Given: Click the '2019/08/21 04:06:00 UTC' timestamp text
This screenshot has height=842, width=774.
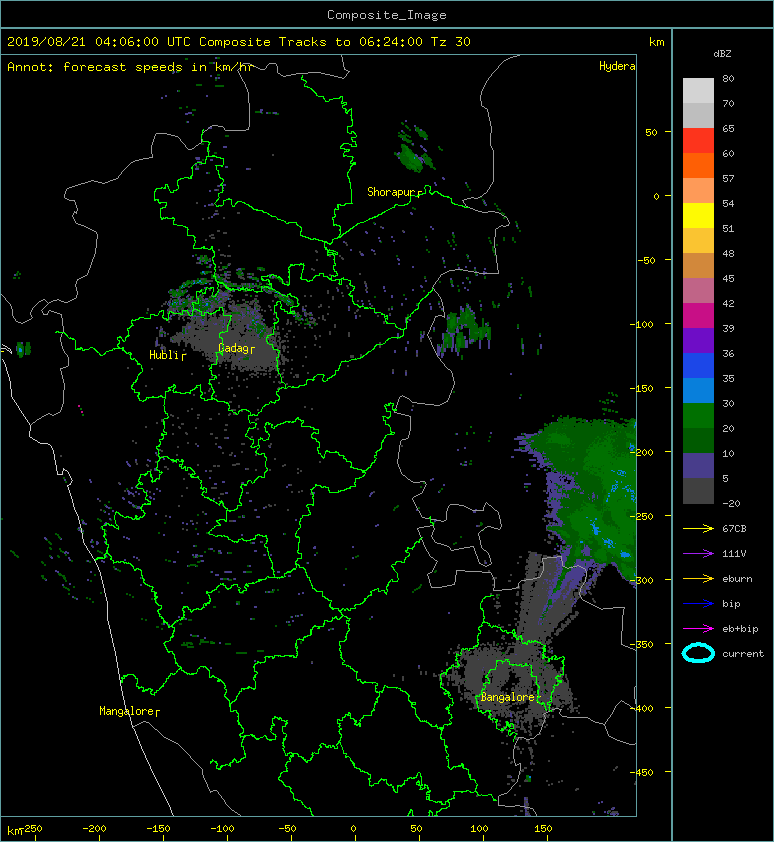Looking at the screenshot, I should click(x=99, y=42).
